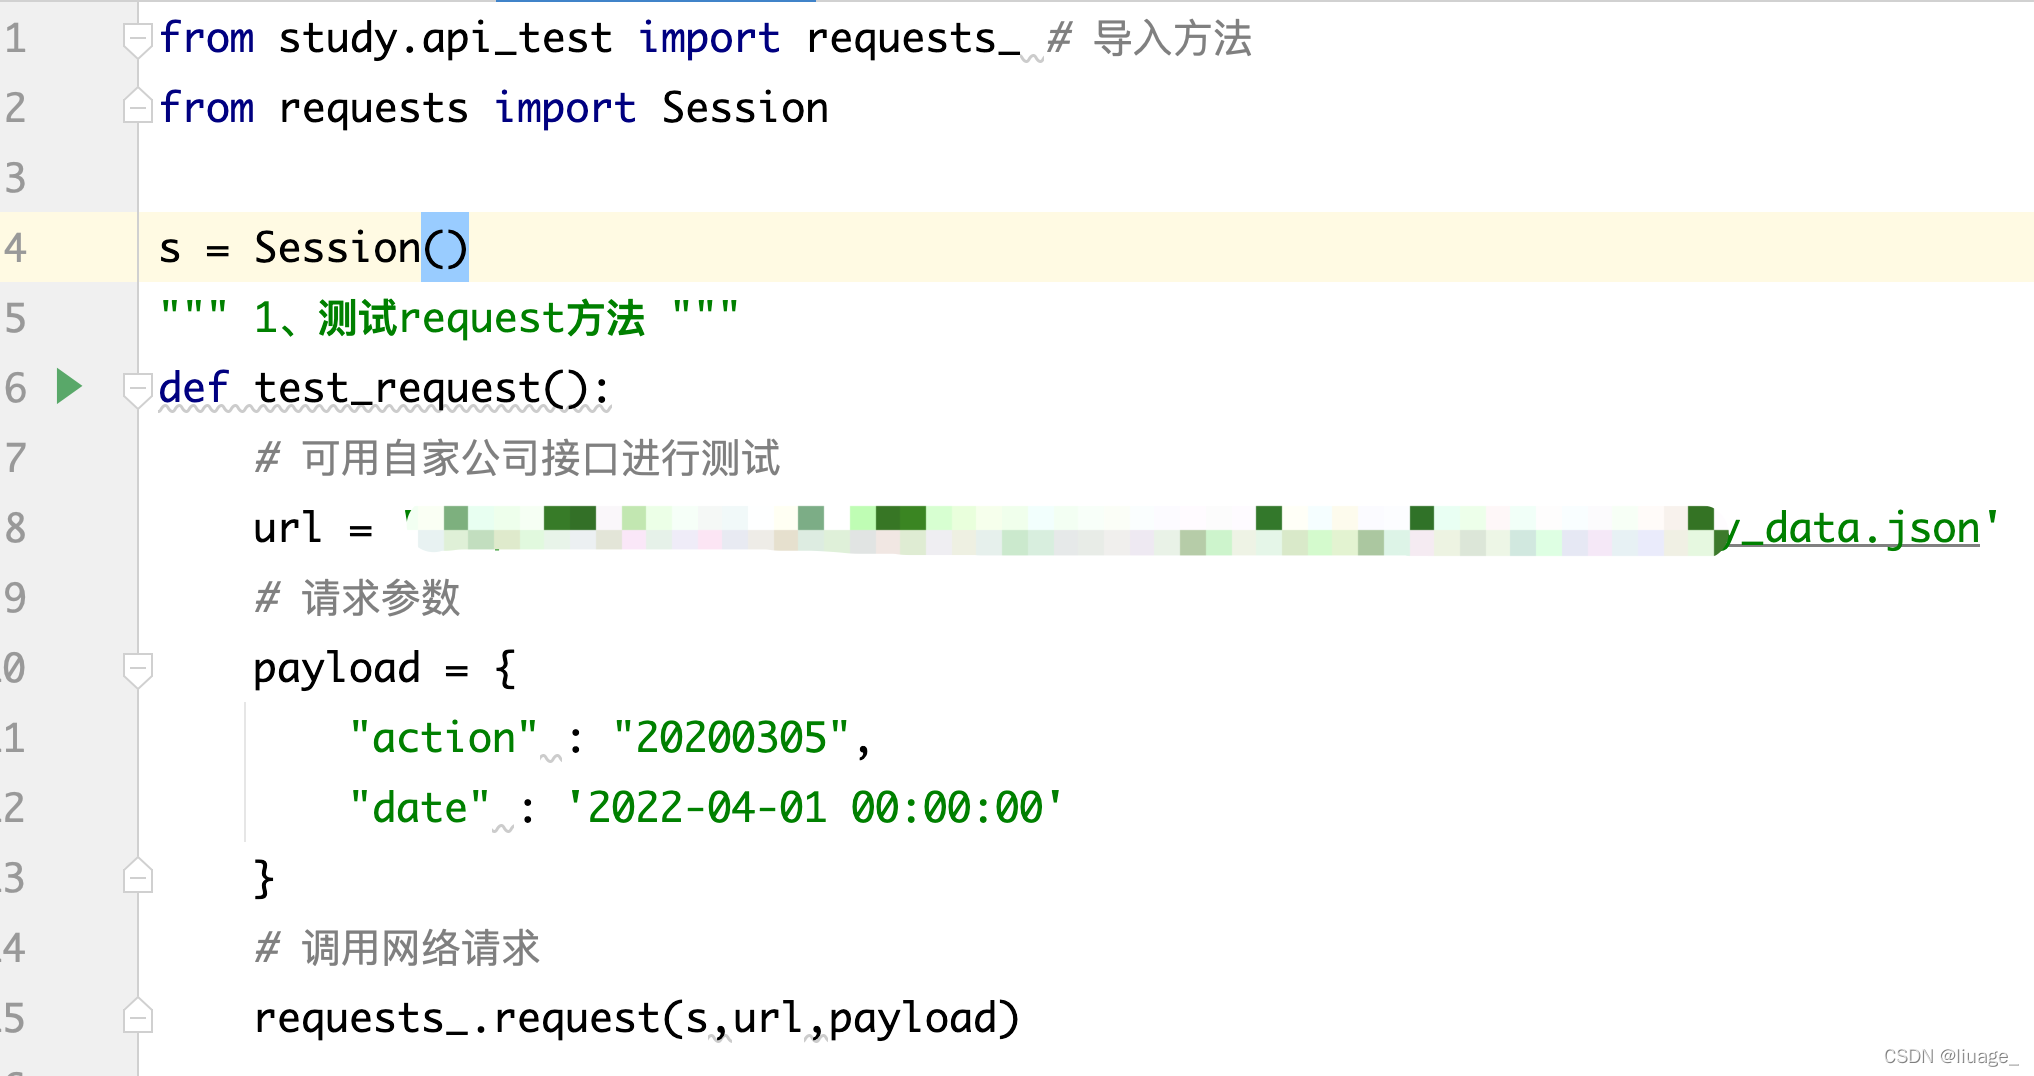
Task: Open the _data.json URL link
Action: coord(1853,529)
